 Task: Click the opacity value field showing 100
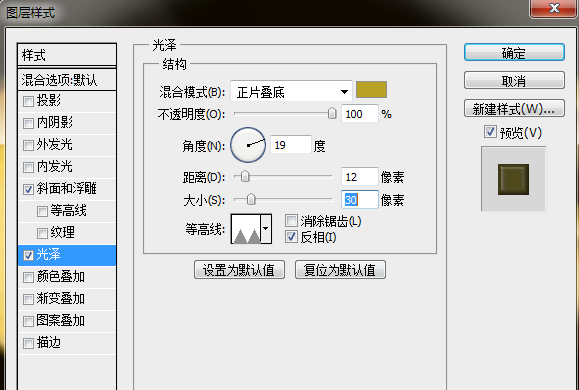tap(360, 114)
